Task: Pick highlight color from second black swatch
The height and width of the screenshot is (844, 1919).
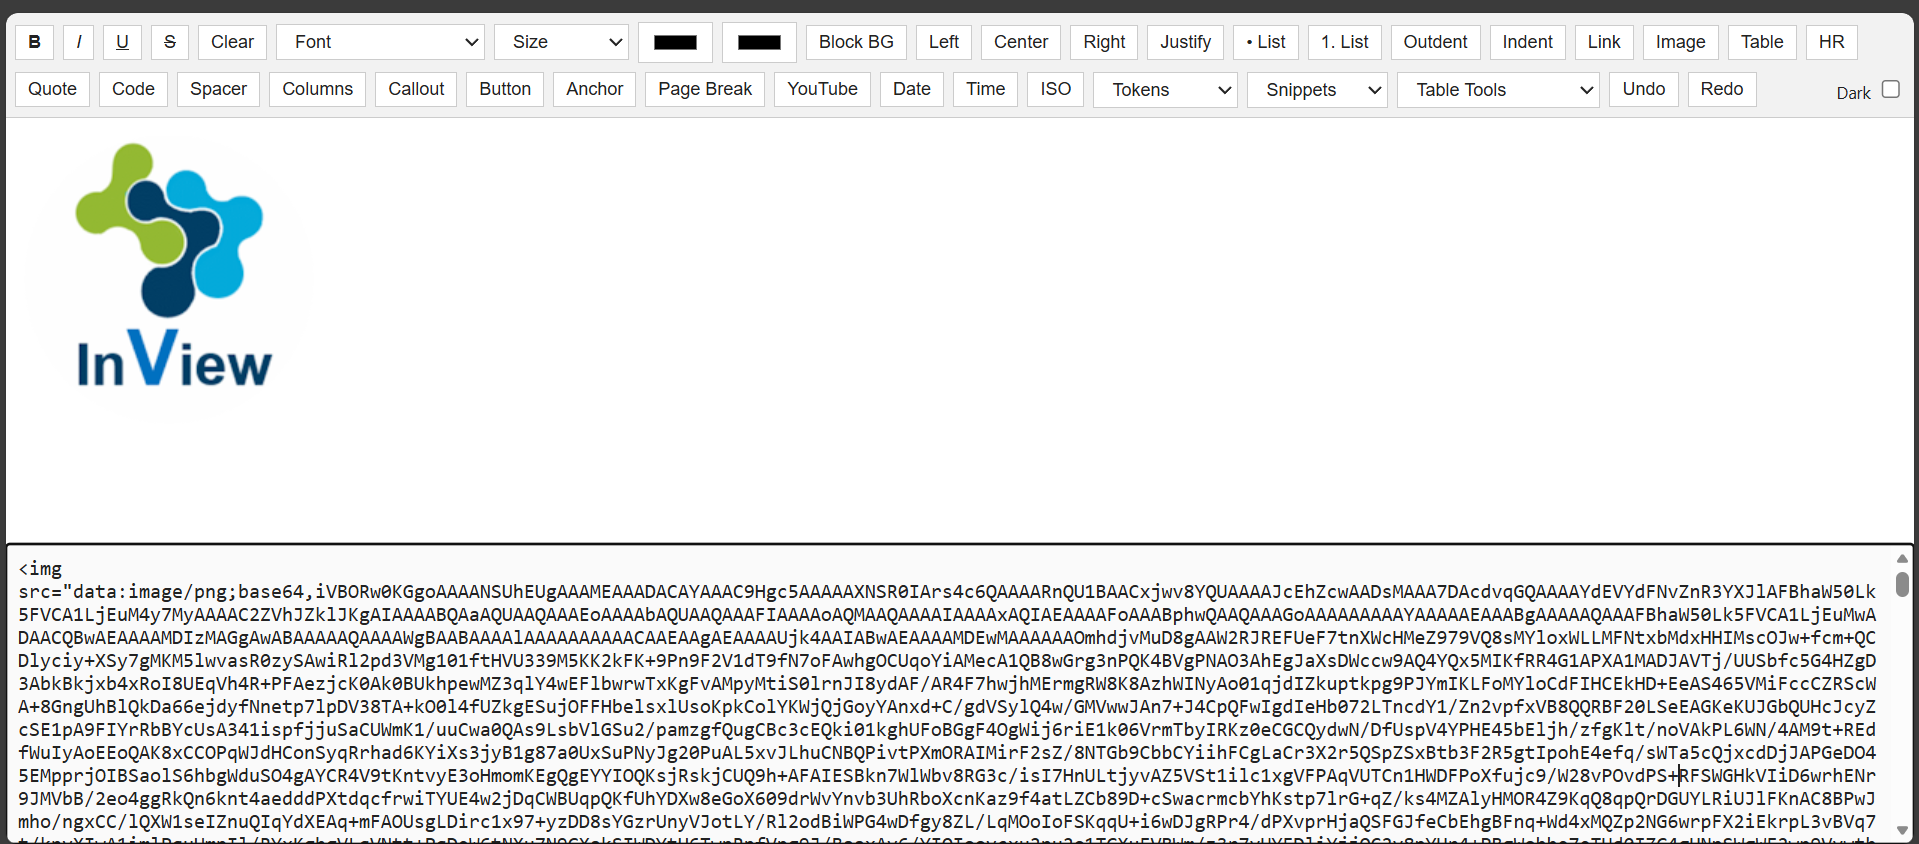Action: tap(760, 42)
